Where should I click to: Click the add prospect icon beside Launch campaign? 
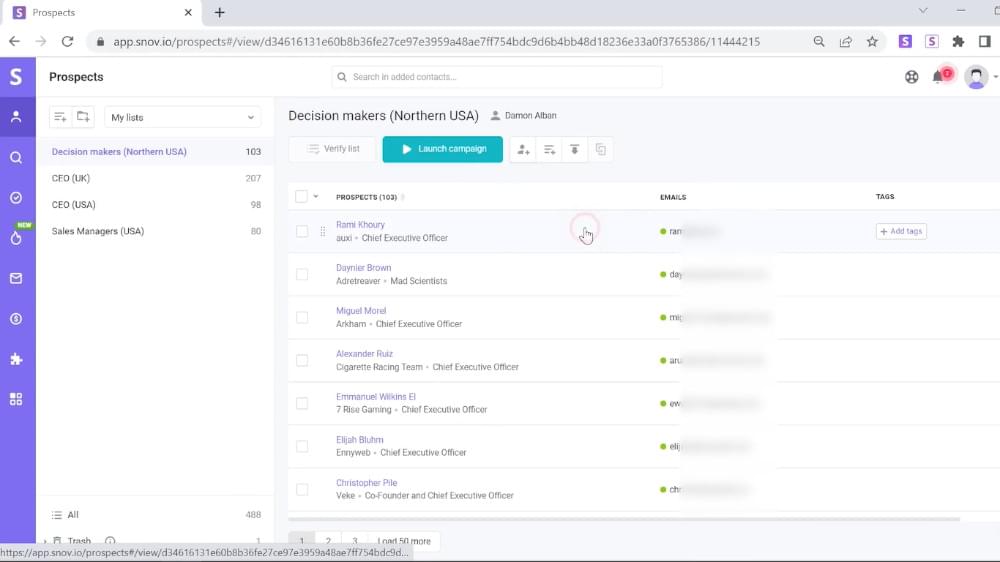523,150
